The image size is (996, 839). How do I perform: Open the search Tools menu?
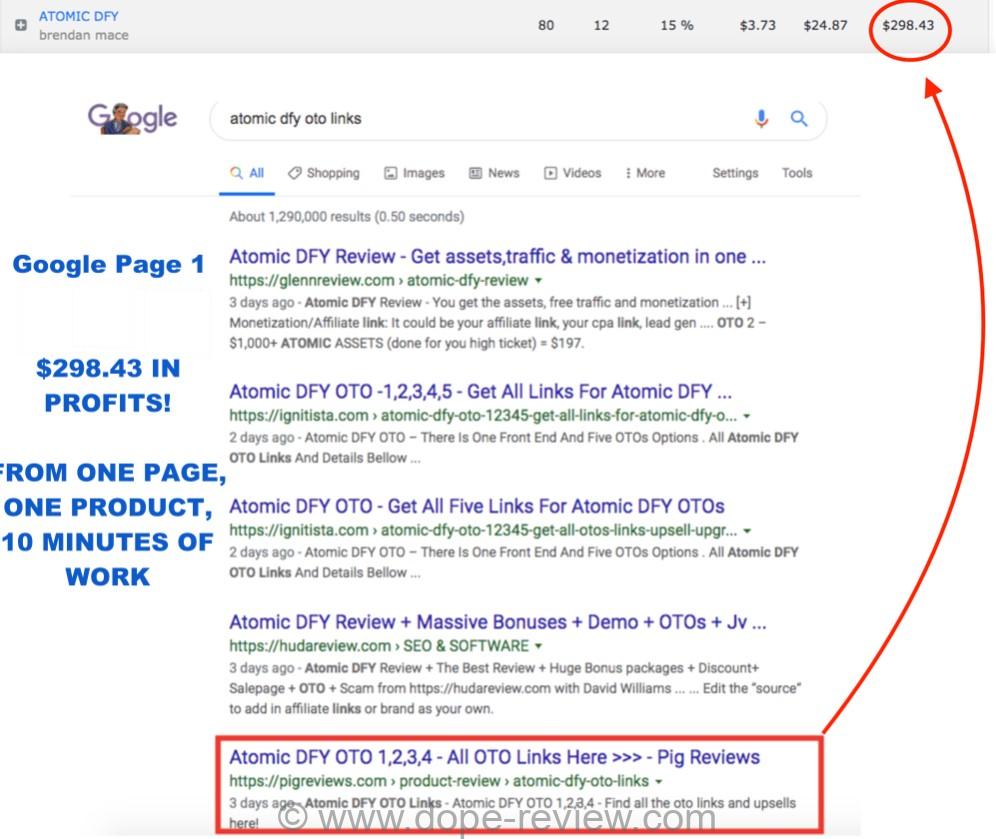click(797, 173)
